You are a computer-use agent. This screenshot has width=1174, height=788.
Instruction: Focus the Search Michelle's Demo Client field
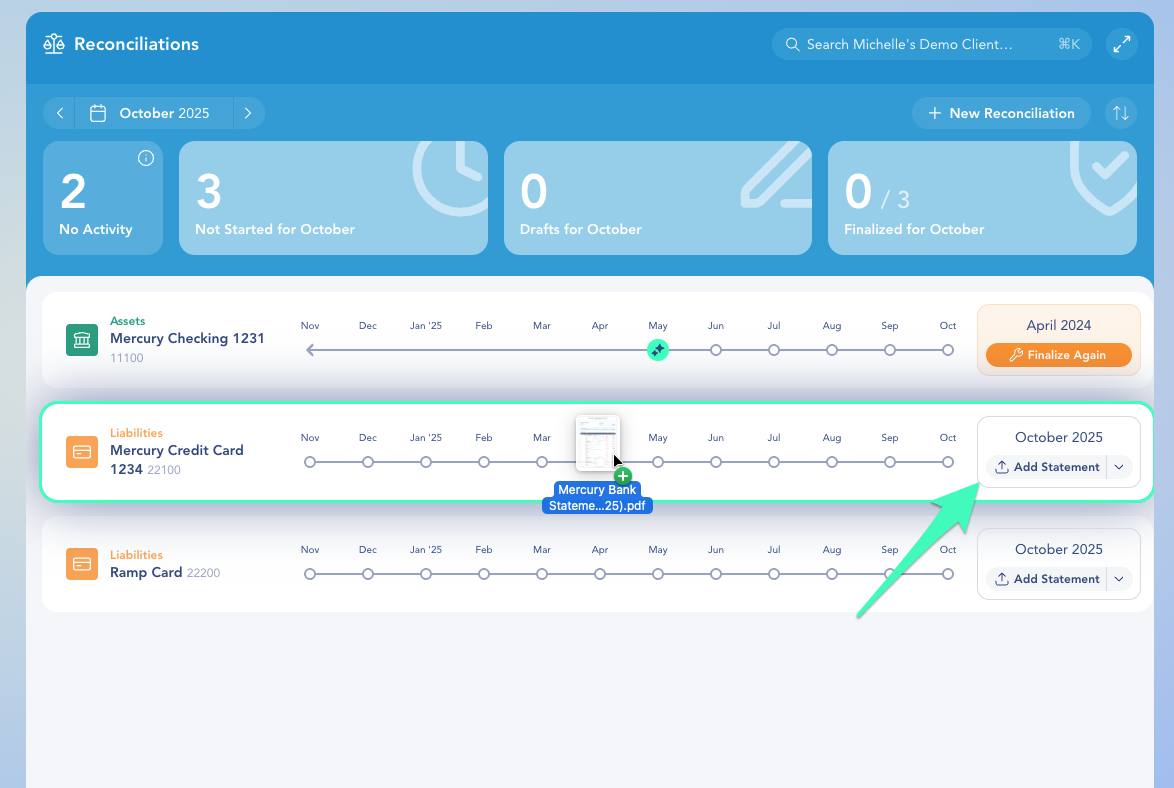[931, 44]
